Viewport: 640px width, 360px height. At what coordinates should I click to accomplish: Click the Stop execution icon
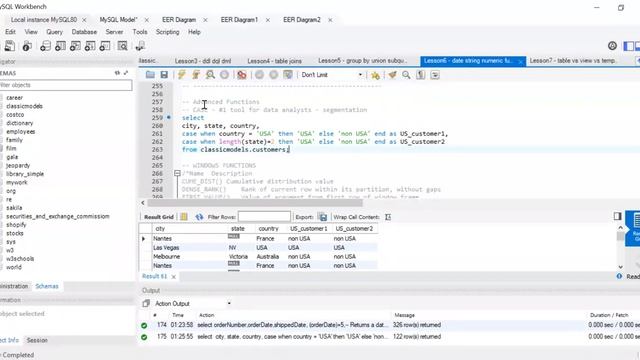point(224,75)
